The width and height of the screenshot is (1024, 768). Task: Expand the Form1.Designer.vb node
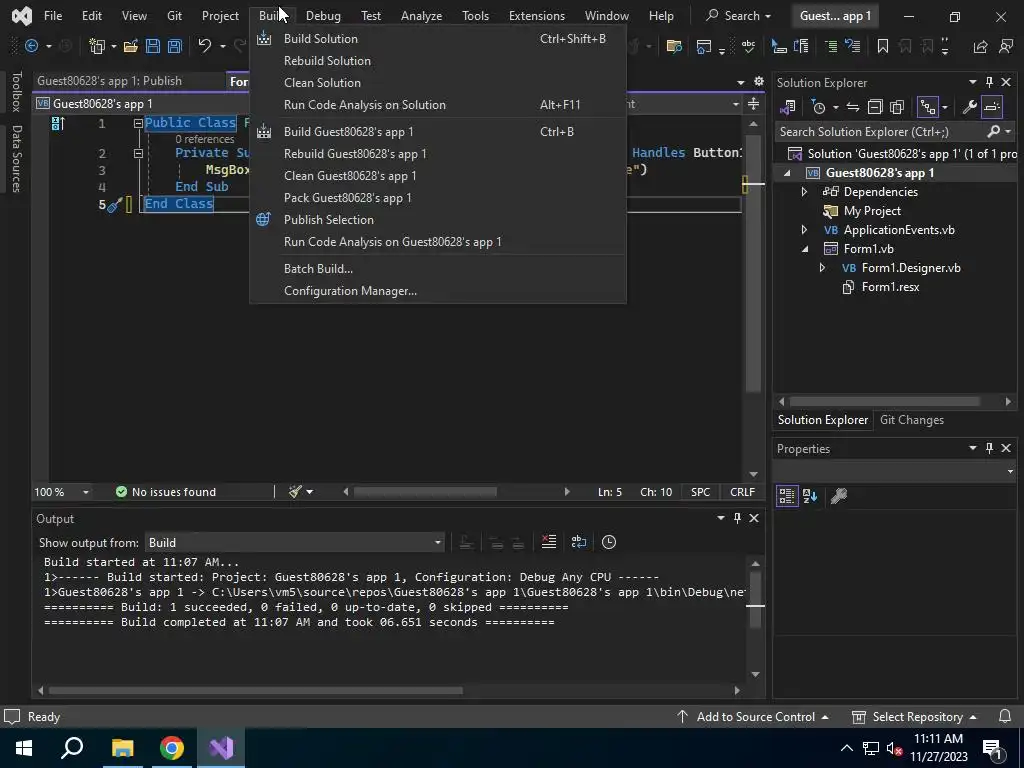(822, 268)
